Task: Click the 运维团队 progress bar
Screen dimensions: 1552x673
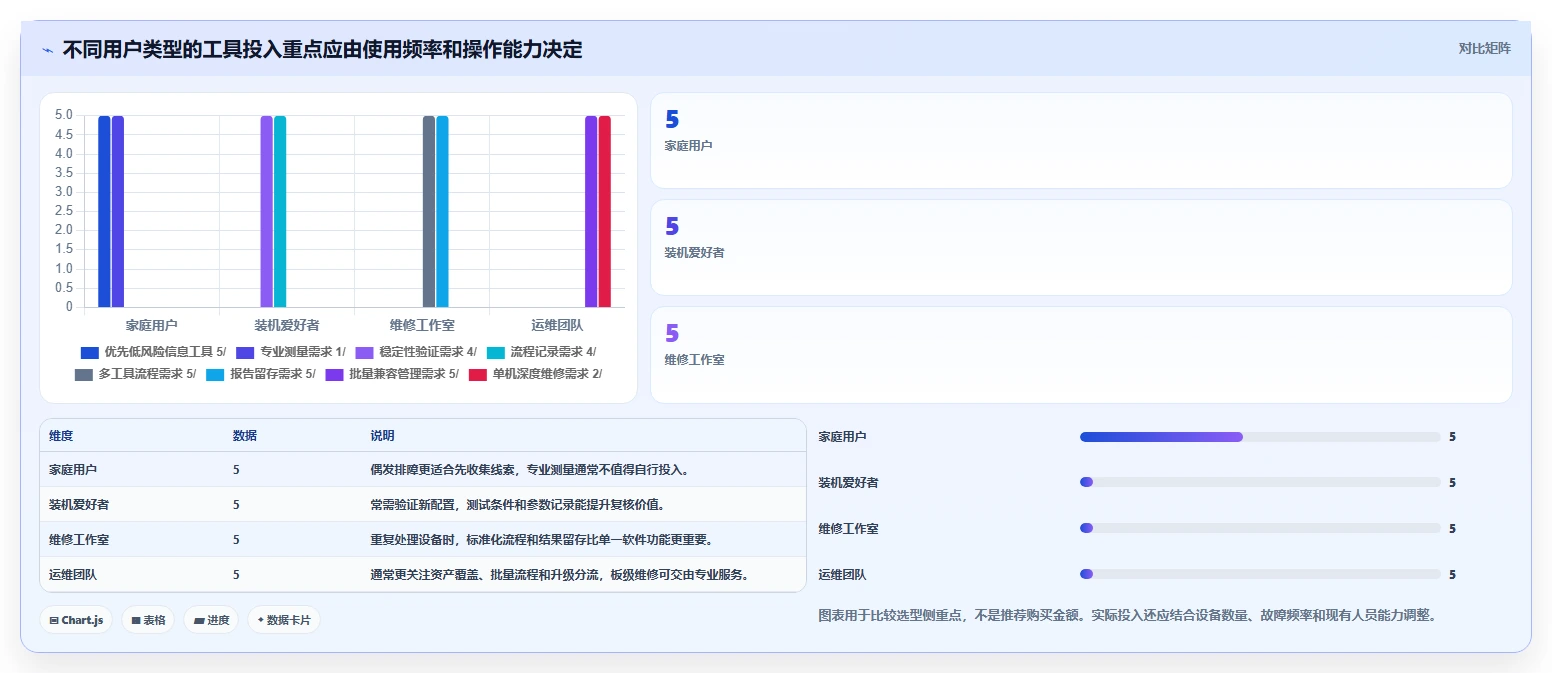Action: [x=1260, y=574]
